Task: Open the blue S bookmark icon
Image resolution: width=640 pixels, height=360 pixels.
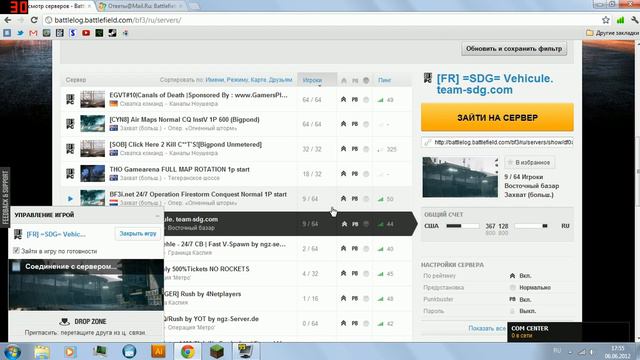Action: (x=73, y=33)
